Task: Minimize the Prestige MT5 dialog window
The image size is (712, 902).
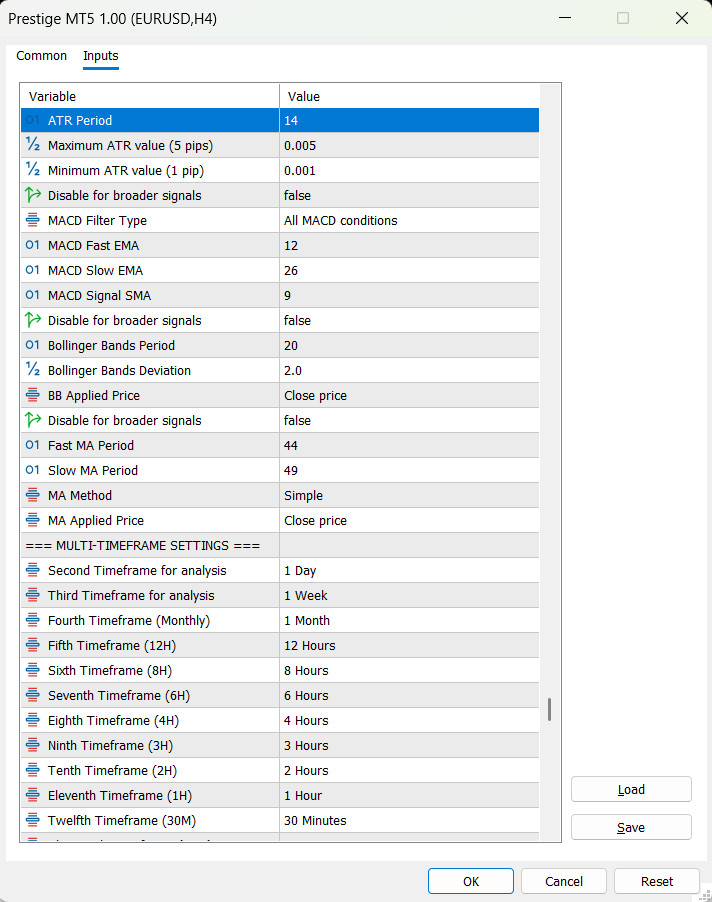Action: click(x=565, y=18)
